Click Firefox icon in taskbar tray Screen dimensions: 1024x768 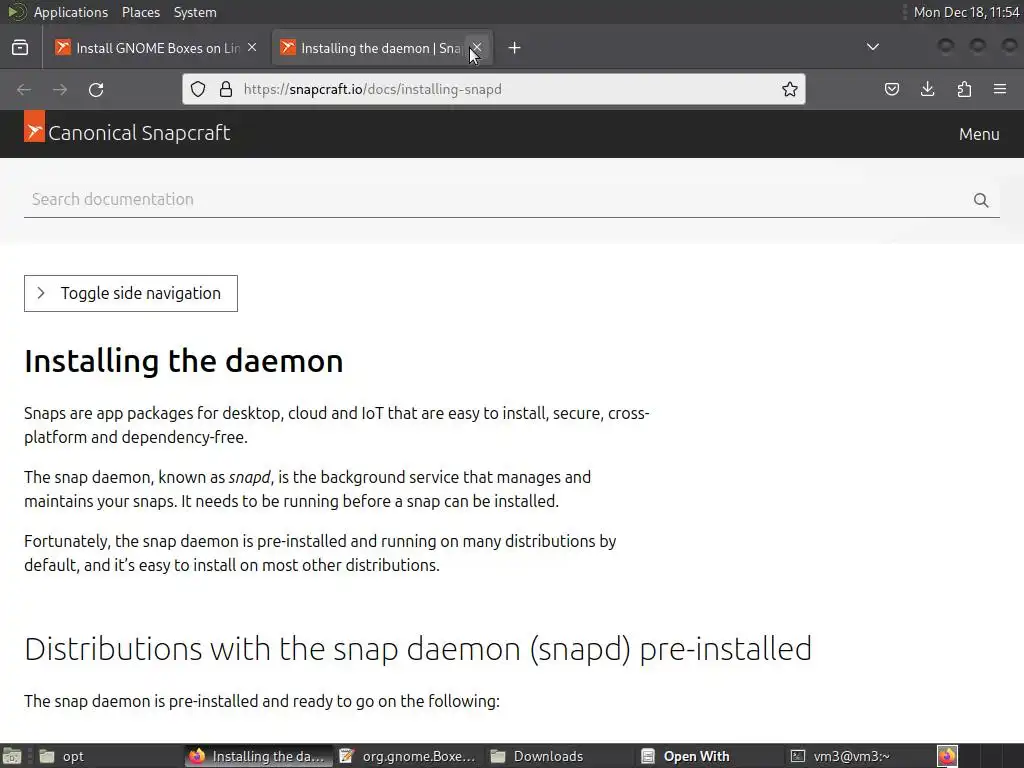947,756
